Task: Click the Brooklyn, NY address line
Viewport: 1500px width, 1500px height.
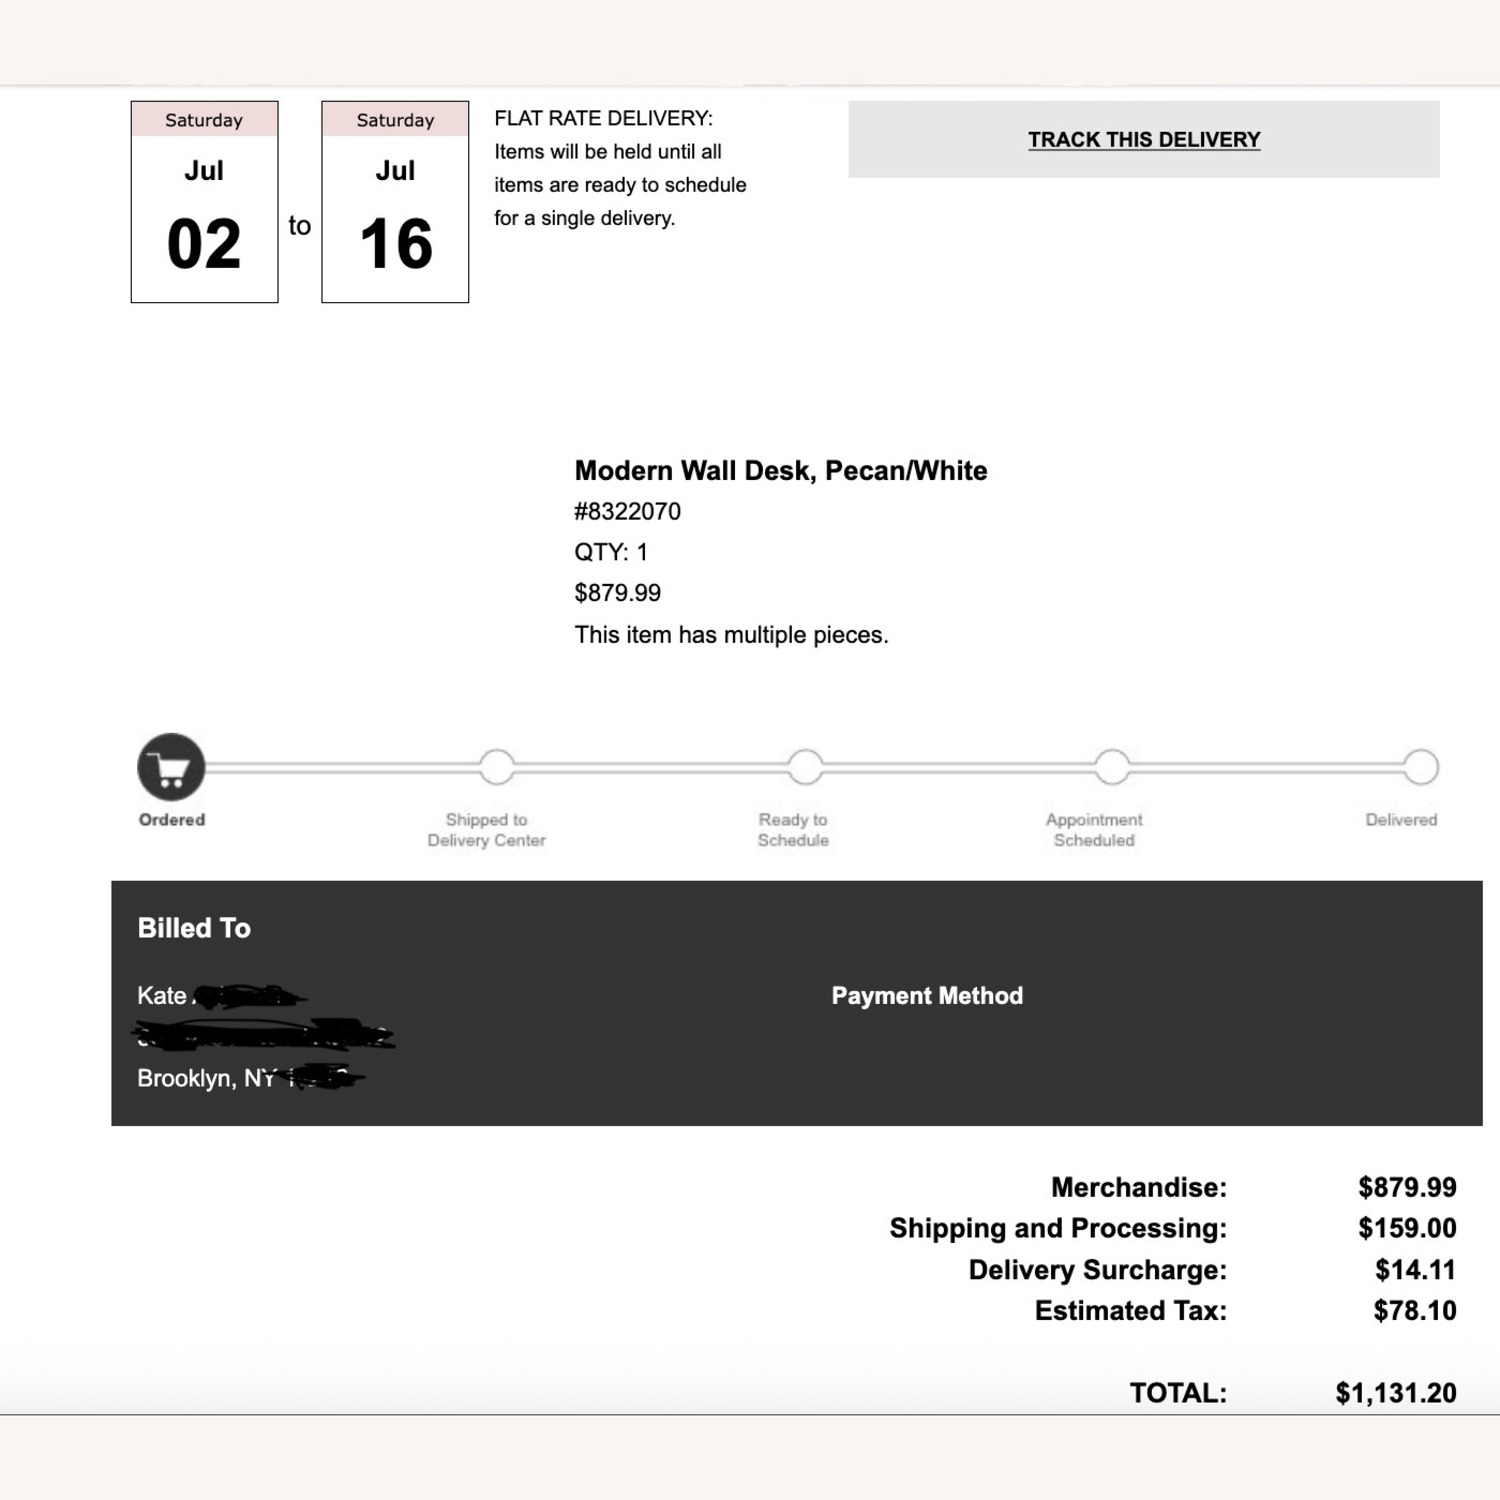Action: pos(205,1079)
